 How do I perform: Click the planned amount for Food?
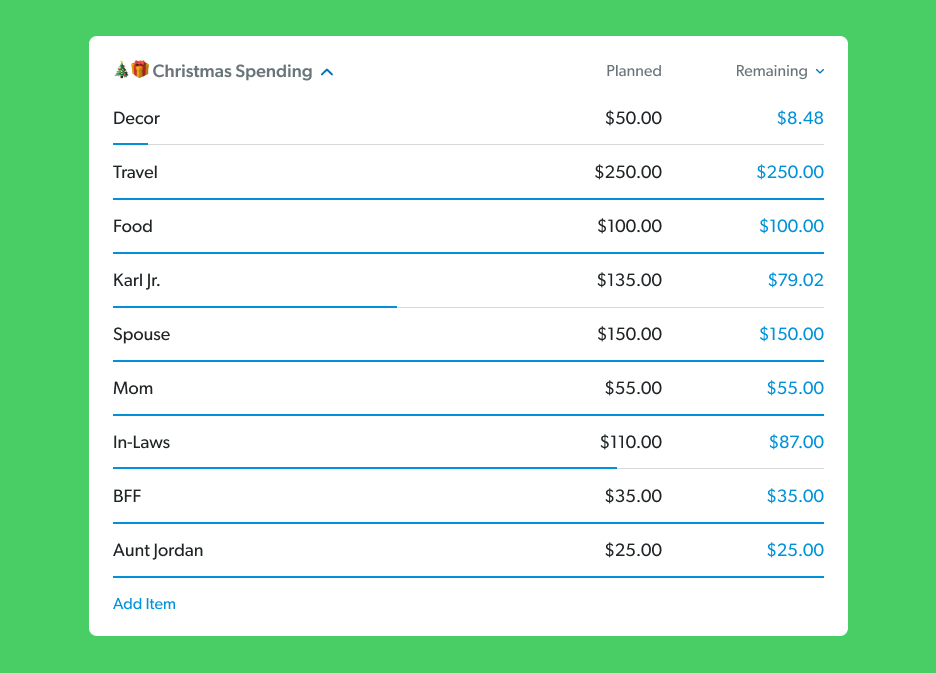coord(629,226)
